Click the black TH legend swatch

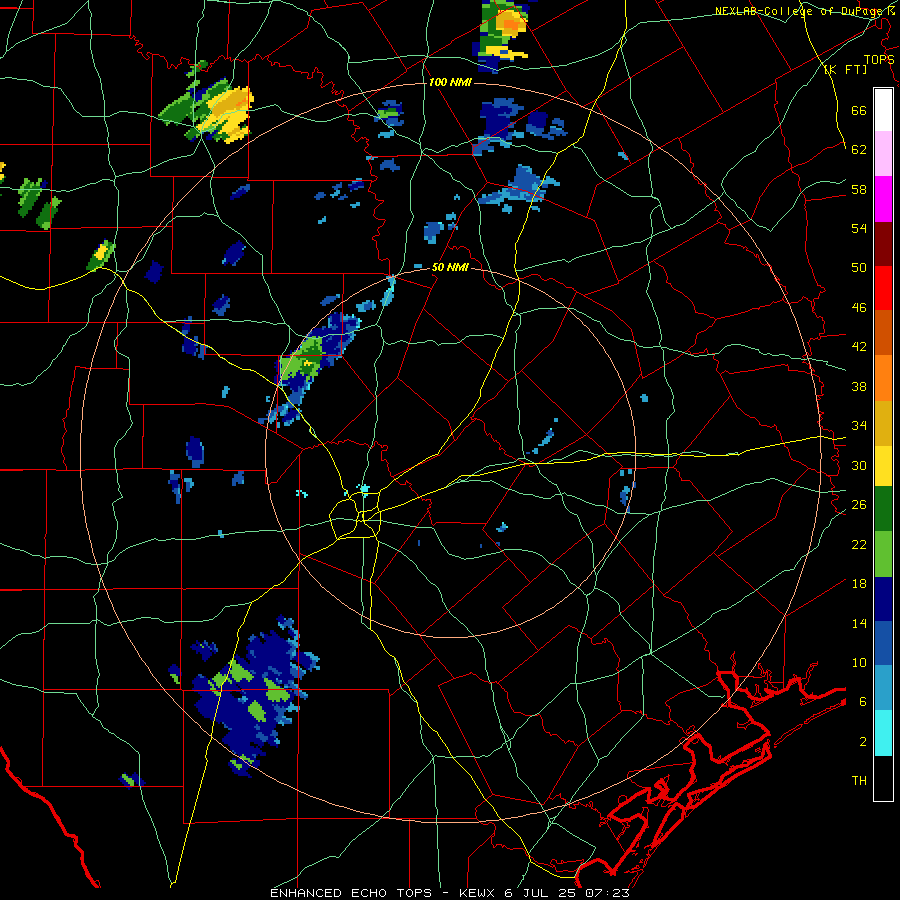(883, 778)
